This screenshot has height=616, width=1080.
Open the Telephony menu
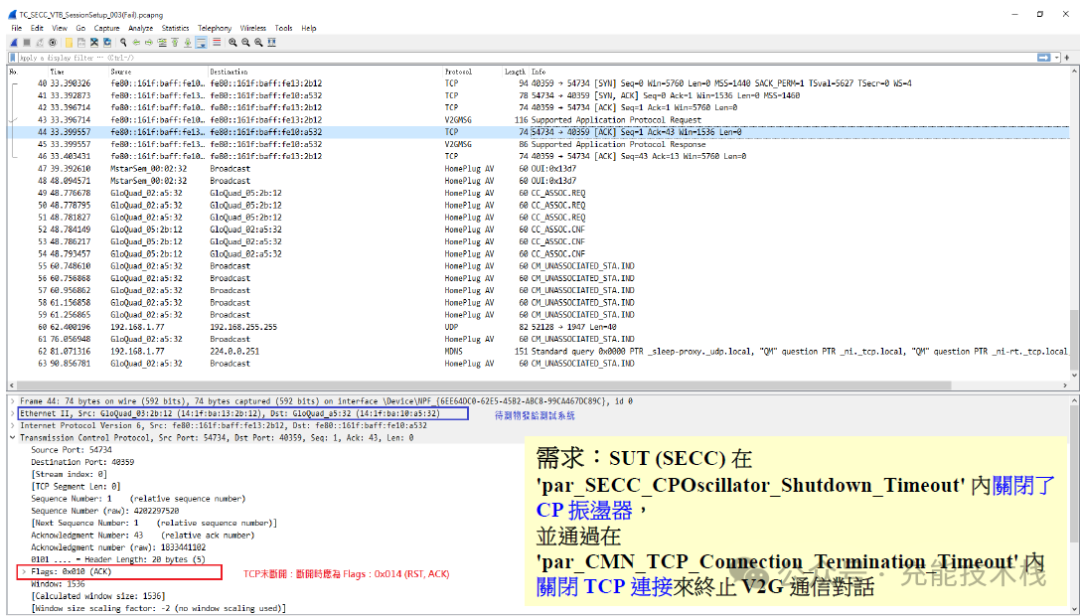[x=214, y=28]
